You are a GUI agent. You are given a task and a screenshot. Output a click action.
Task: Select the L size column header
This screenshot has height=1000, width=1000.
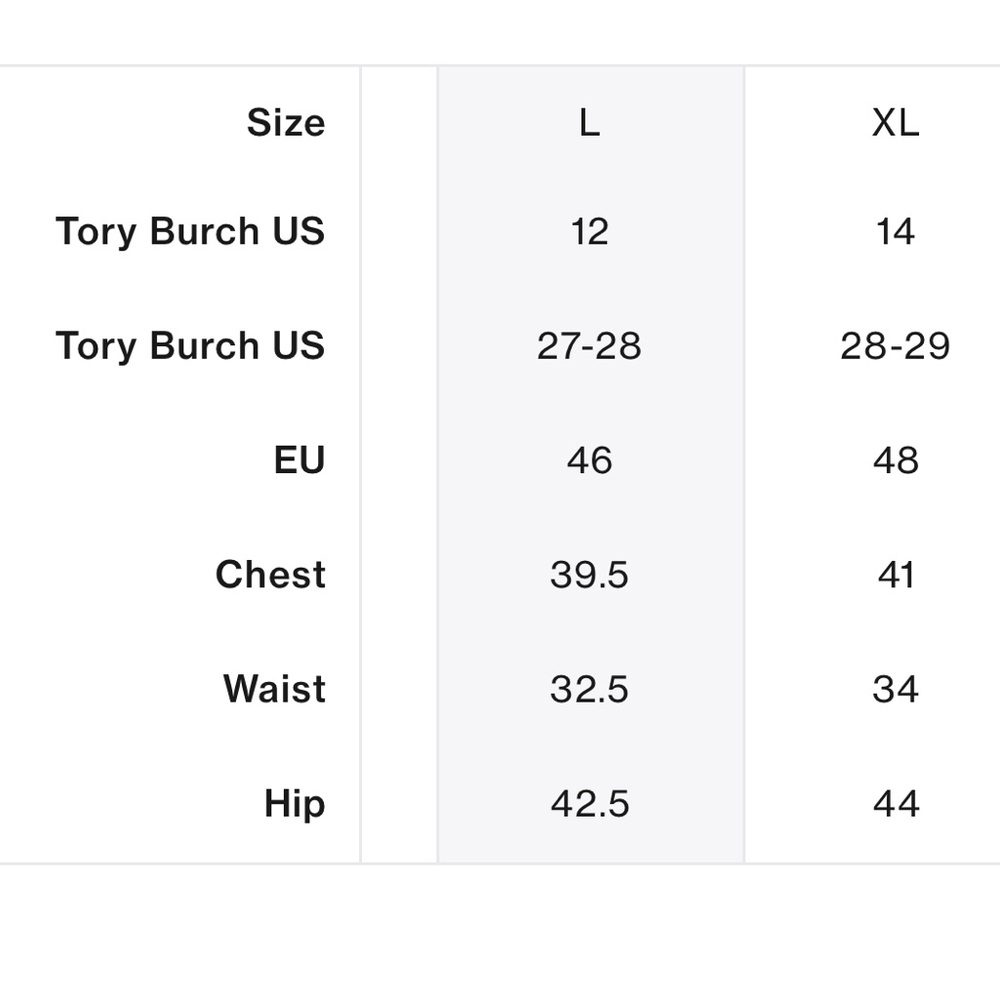[589, 123]
